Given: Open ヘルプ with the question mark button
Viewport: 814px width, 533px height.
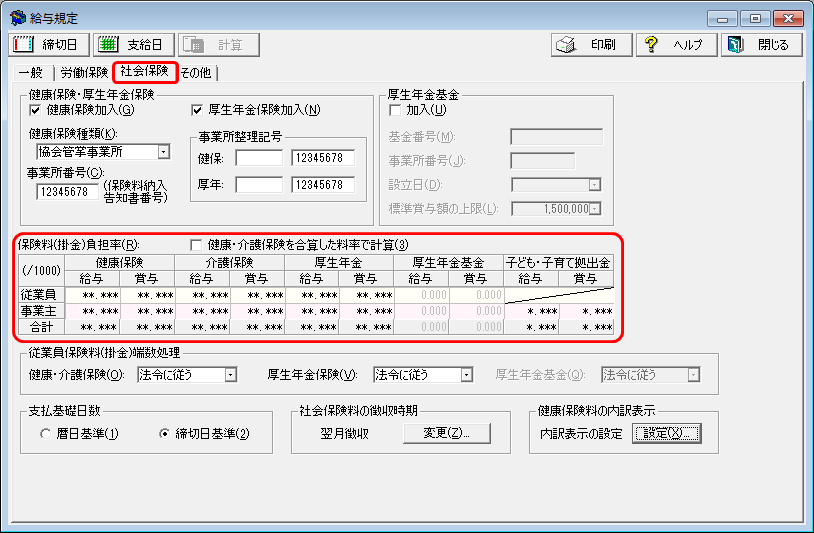Looking at the screenshot, I should (677, 45).
